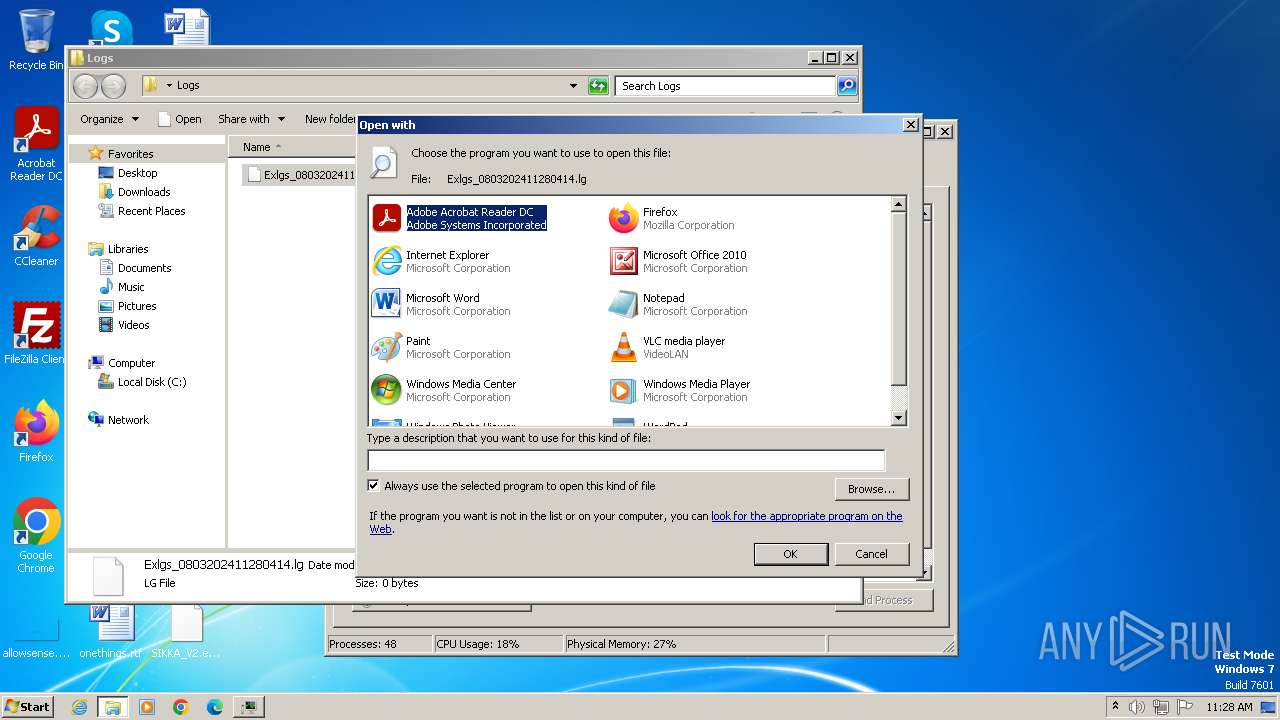The height and width of the screenshot is (720, 1280).
Task: Select Network in the navigation pane
Action: point(128,420)
